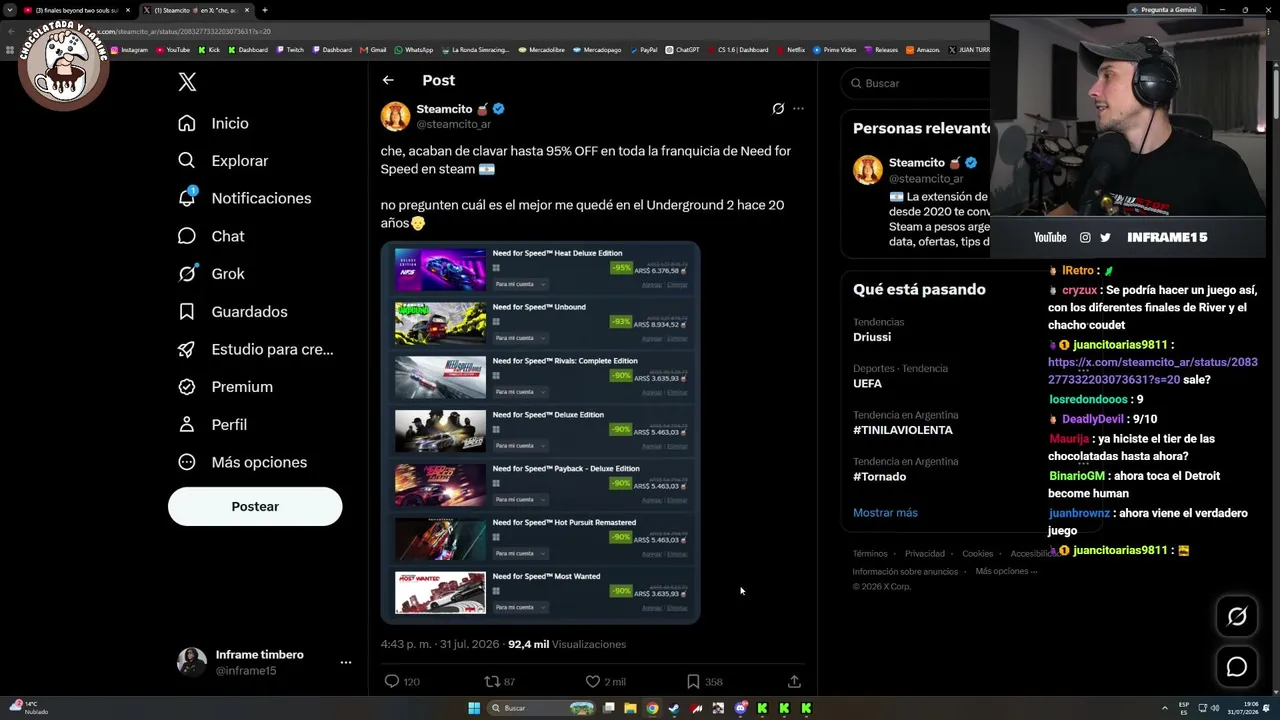Open File Explorer from the taskbar
The width and height of the screenshot is (1280, 720).
click(630, 708)
